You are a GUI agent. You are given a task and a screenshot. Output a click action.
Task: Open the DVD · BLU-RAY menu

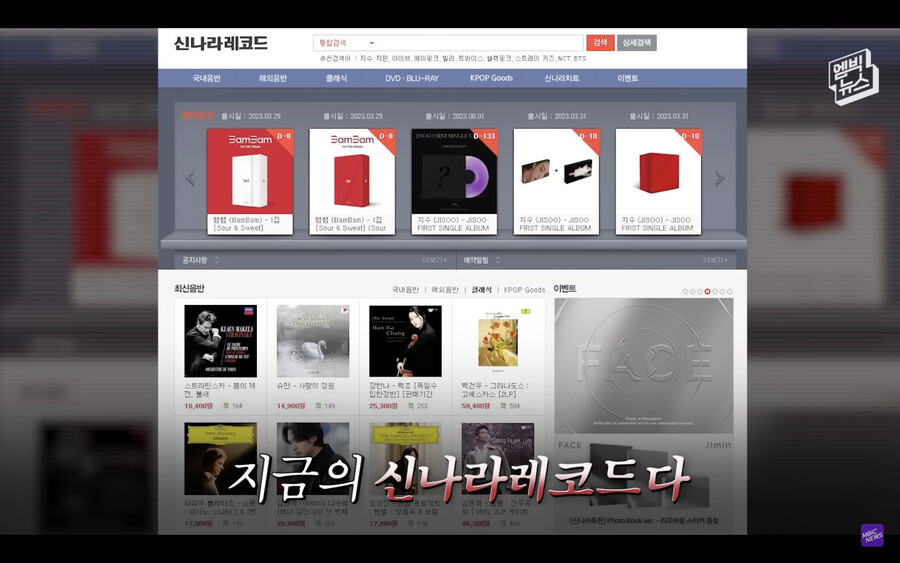click(412, 78)
